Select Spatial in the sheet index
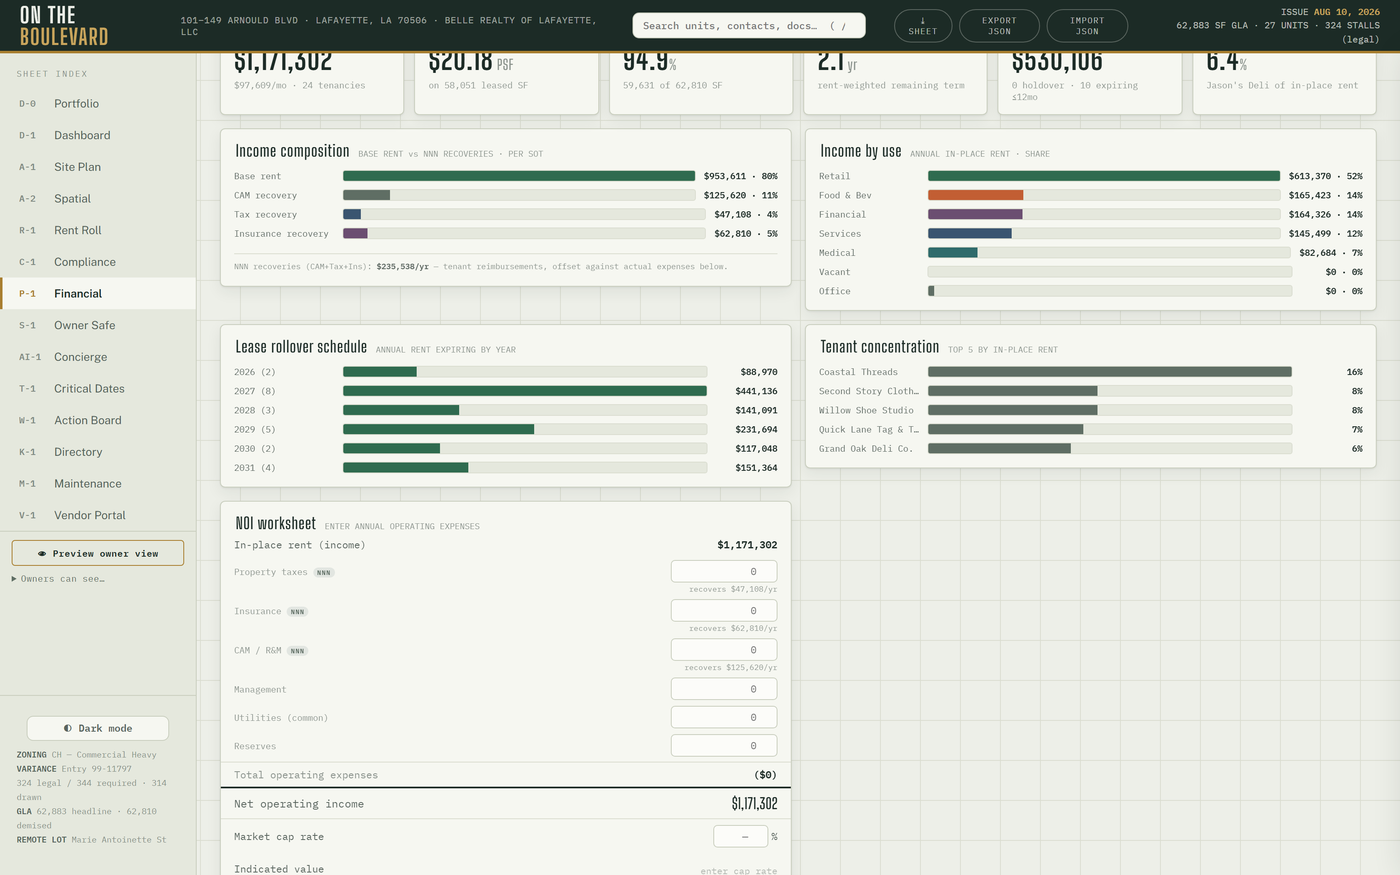Viewport: 1400px width, 875px height. point(98,198)
